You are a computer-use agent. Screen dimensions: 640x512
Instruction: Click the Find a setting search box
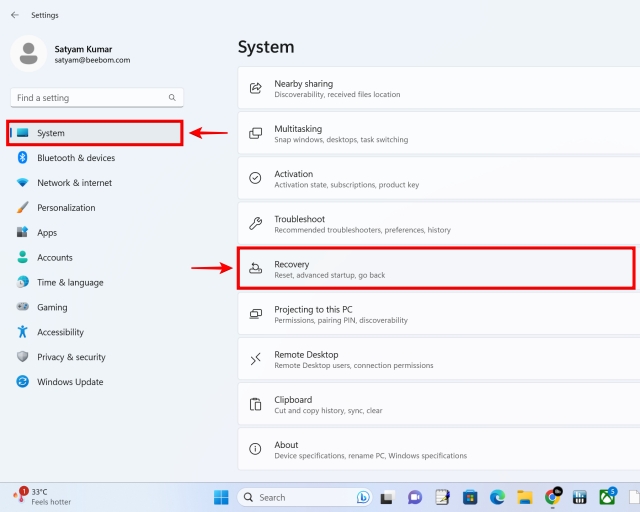point(97,98)
